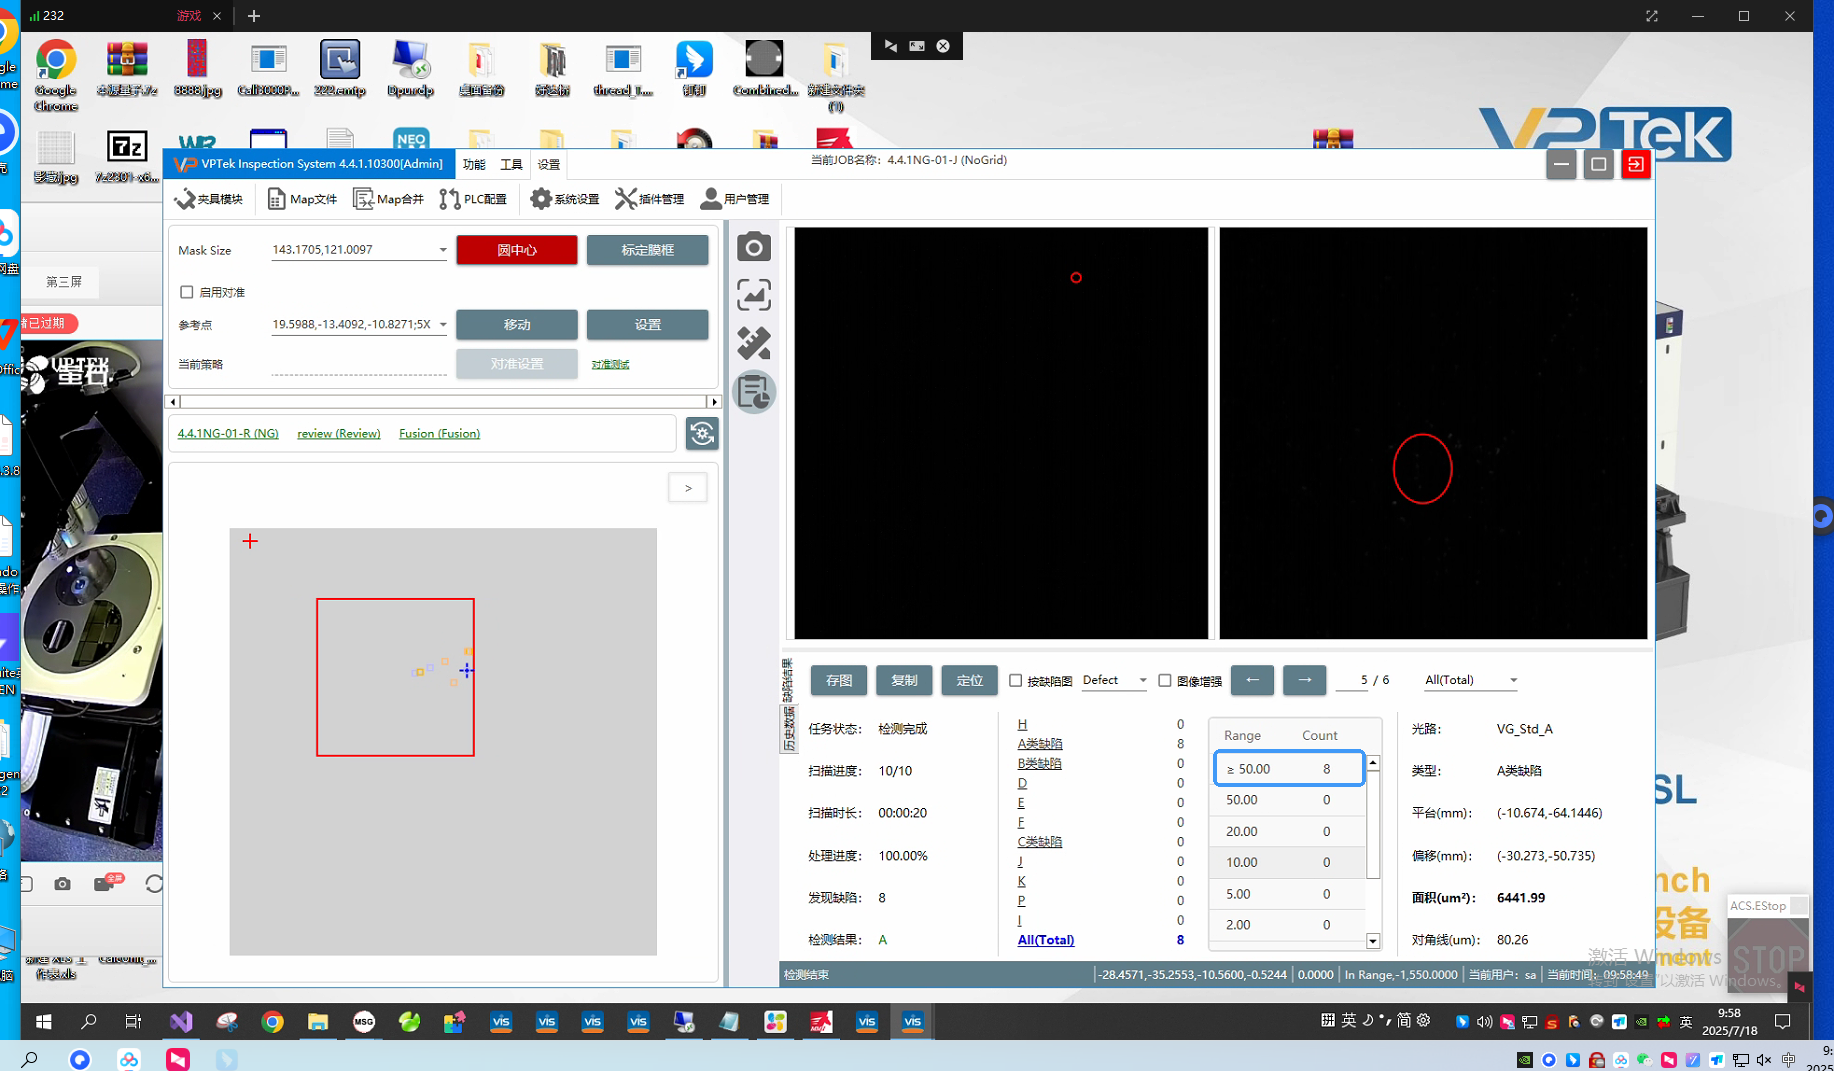Select the ≥ 50.00 range row
The width and height of the screenshot is (1834, 1071).
pyautogui.click(x=1289, y=769)
